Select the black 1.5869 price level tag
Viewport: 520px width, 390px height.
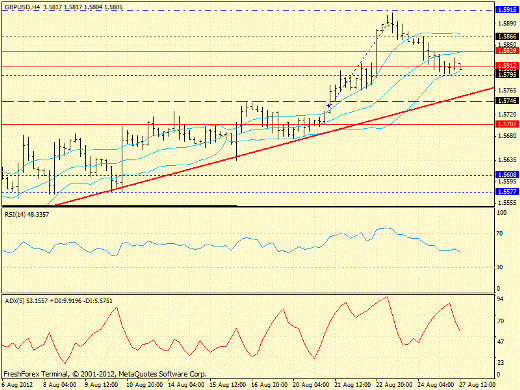pyautogui.click(x=507, y=36)
